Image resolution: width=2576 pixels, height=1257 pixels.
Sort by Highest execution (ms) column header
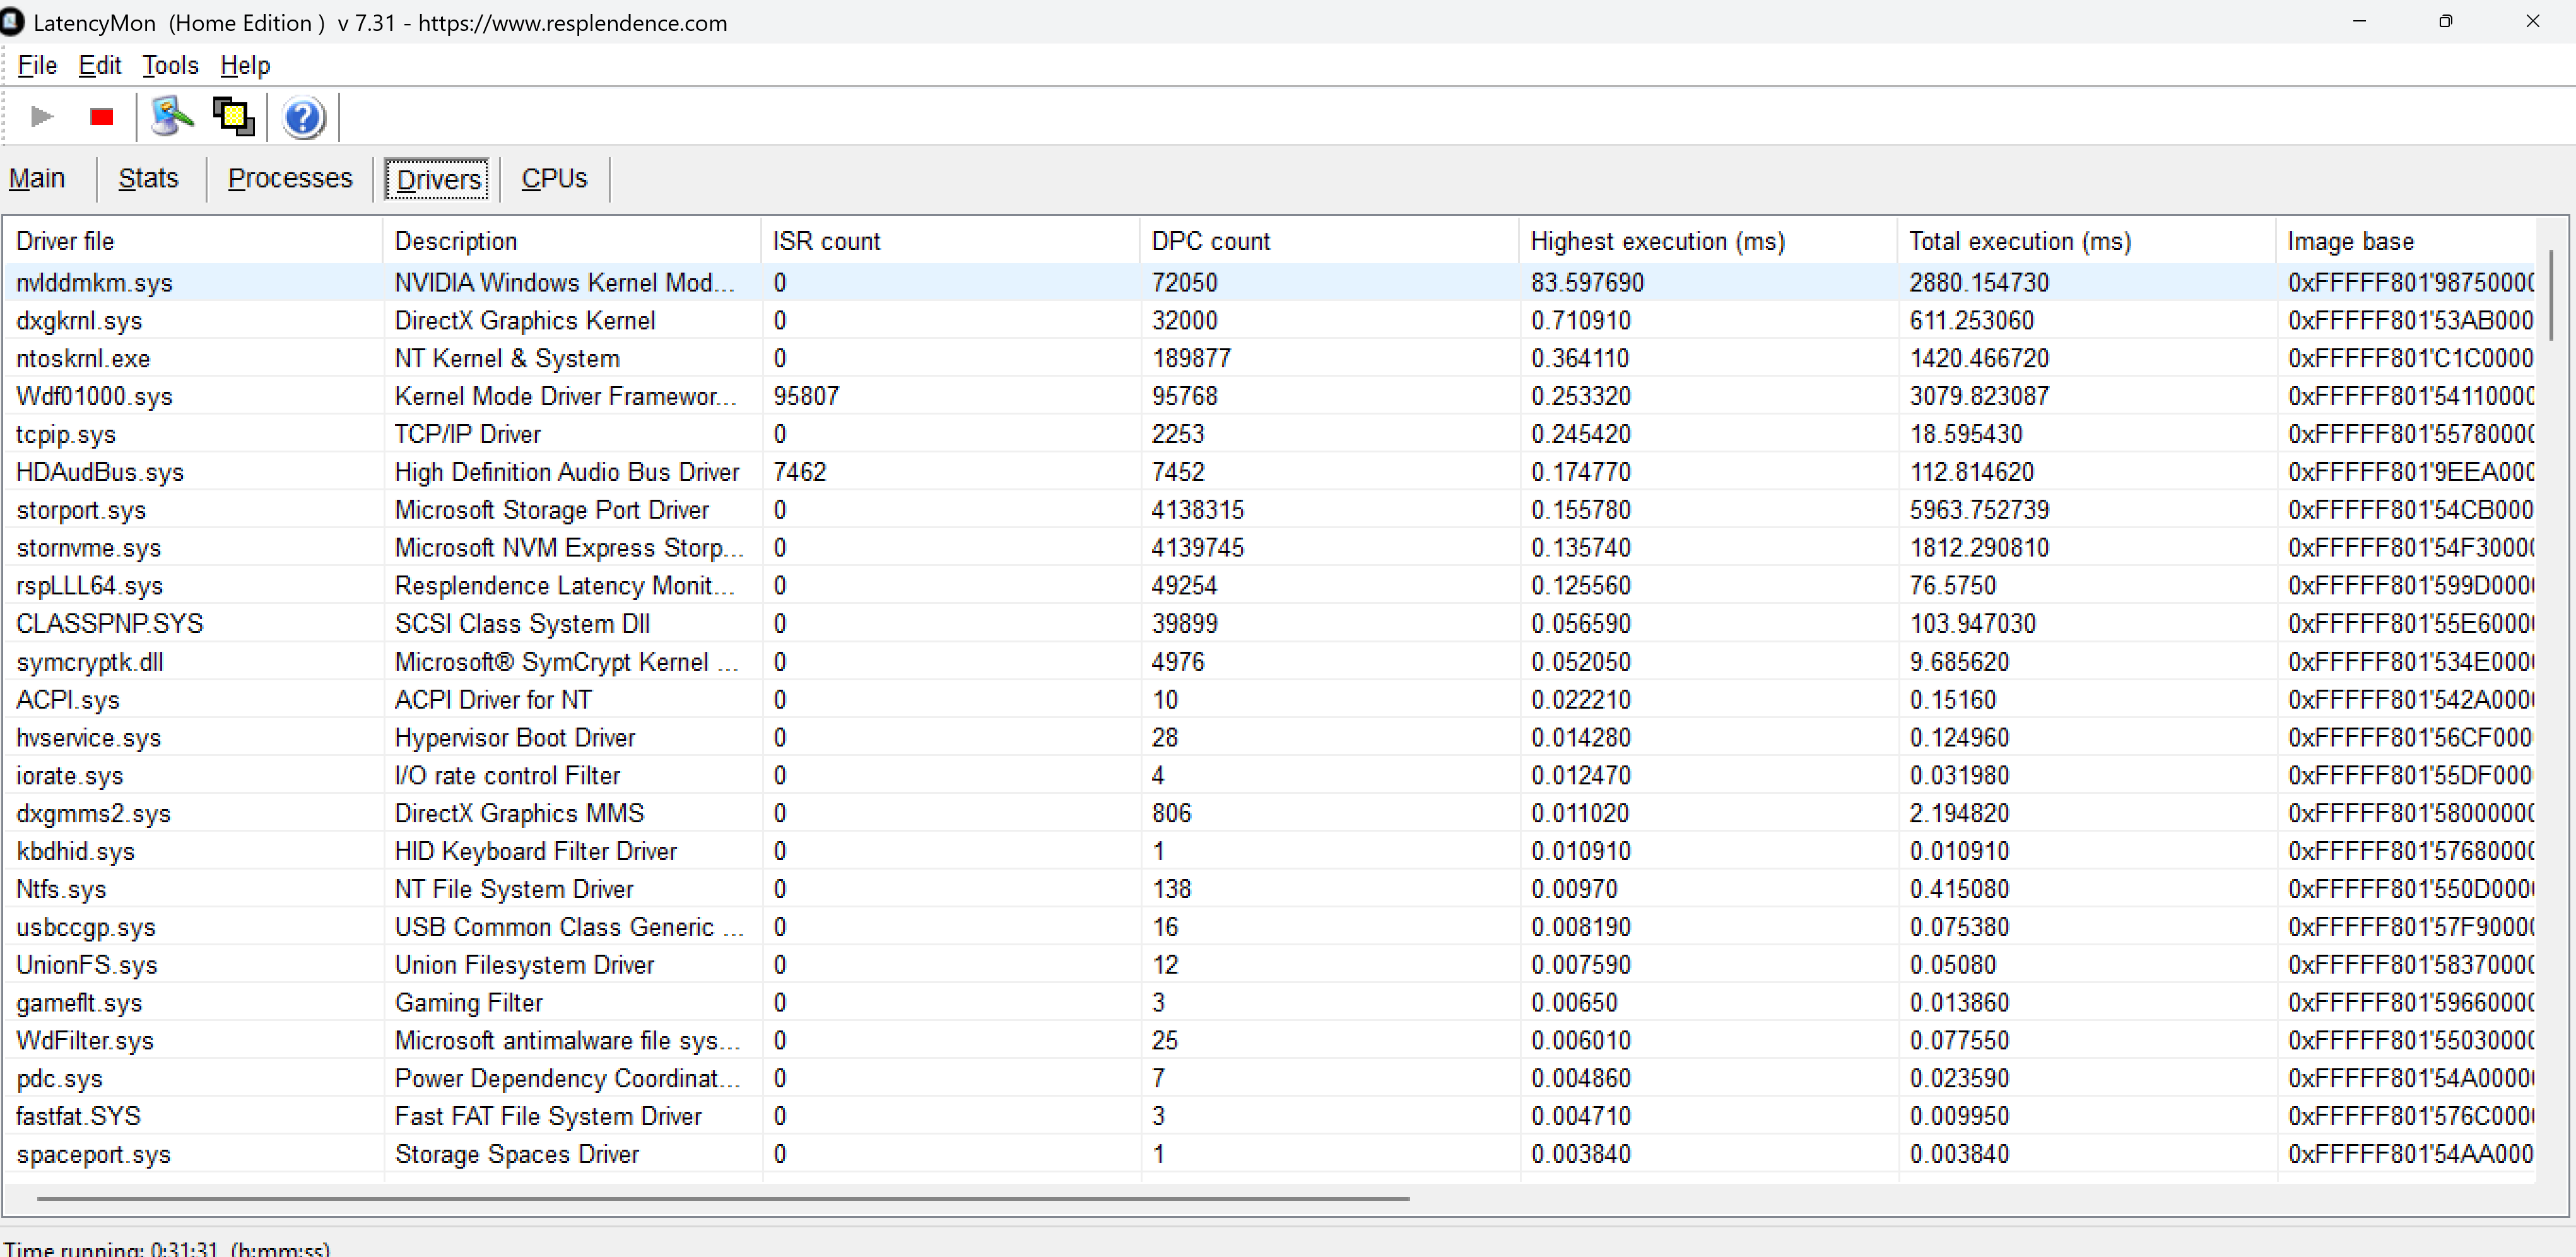pyautogui.click(x=1657, y=241)
